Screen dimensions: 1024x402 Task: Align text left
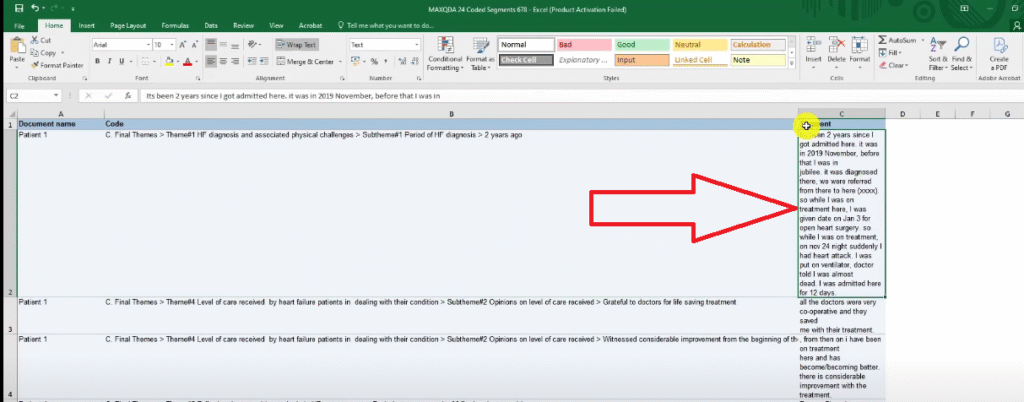[x=211, y=61]
